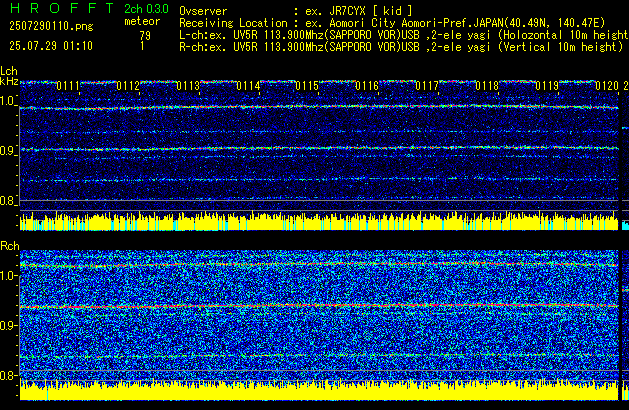Click the 0117 time marker
The image size is (629, 410).
point(427,86)
